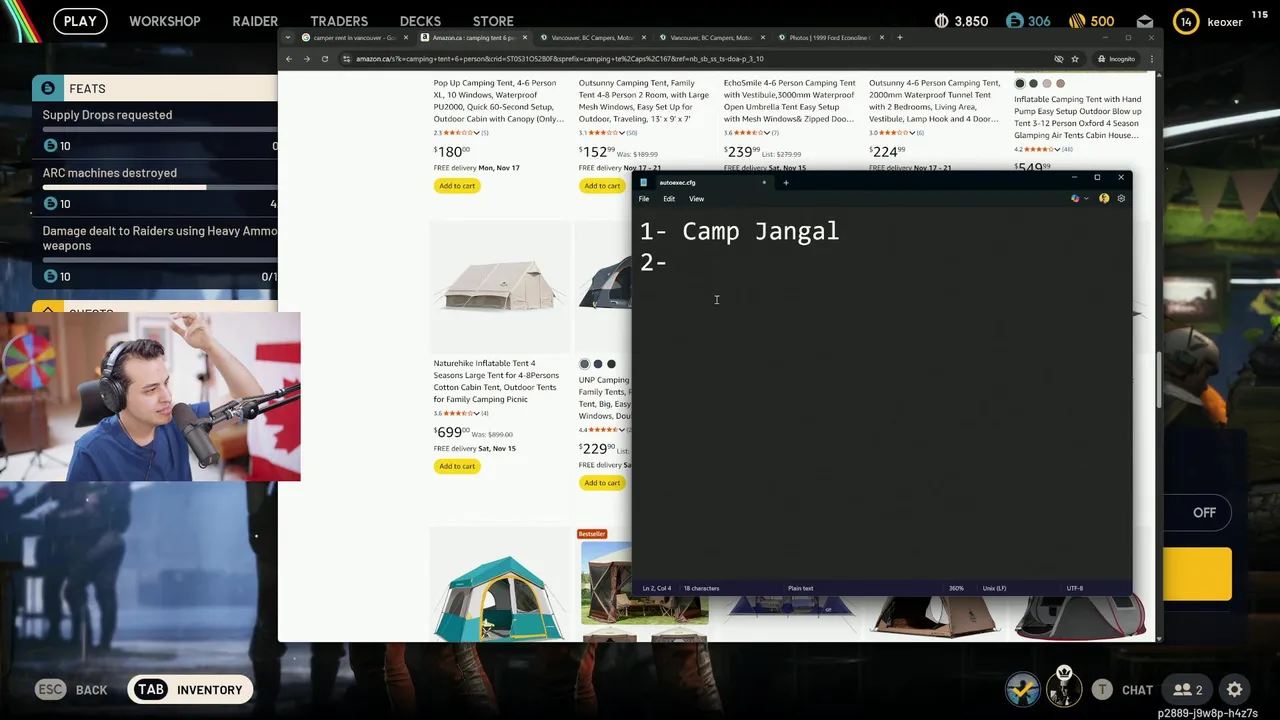Bookmark the page with star icon
The image size is (1280, 720).
pyautogui.click(x=1075, y=59)
